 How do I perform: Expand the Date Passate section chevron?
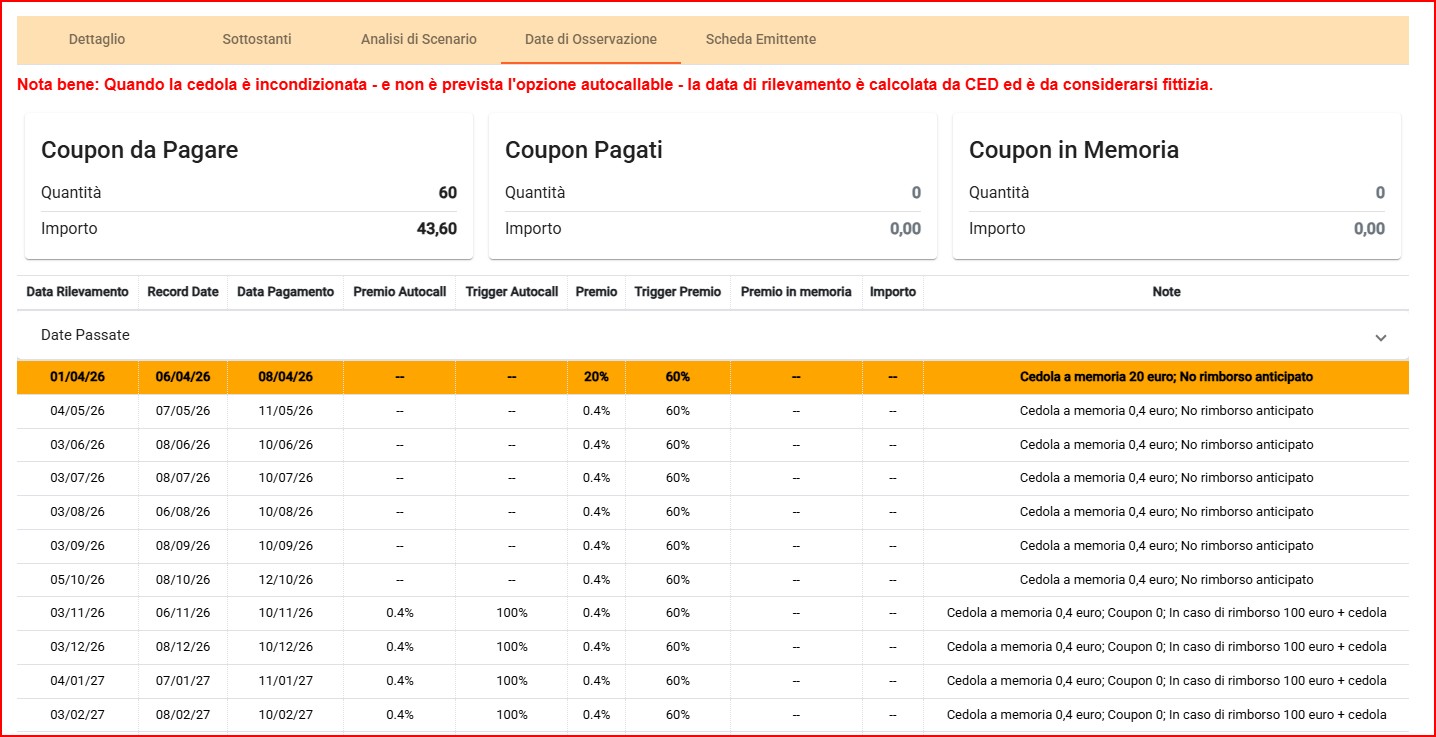1381,337
